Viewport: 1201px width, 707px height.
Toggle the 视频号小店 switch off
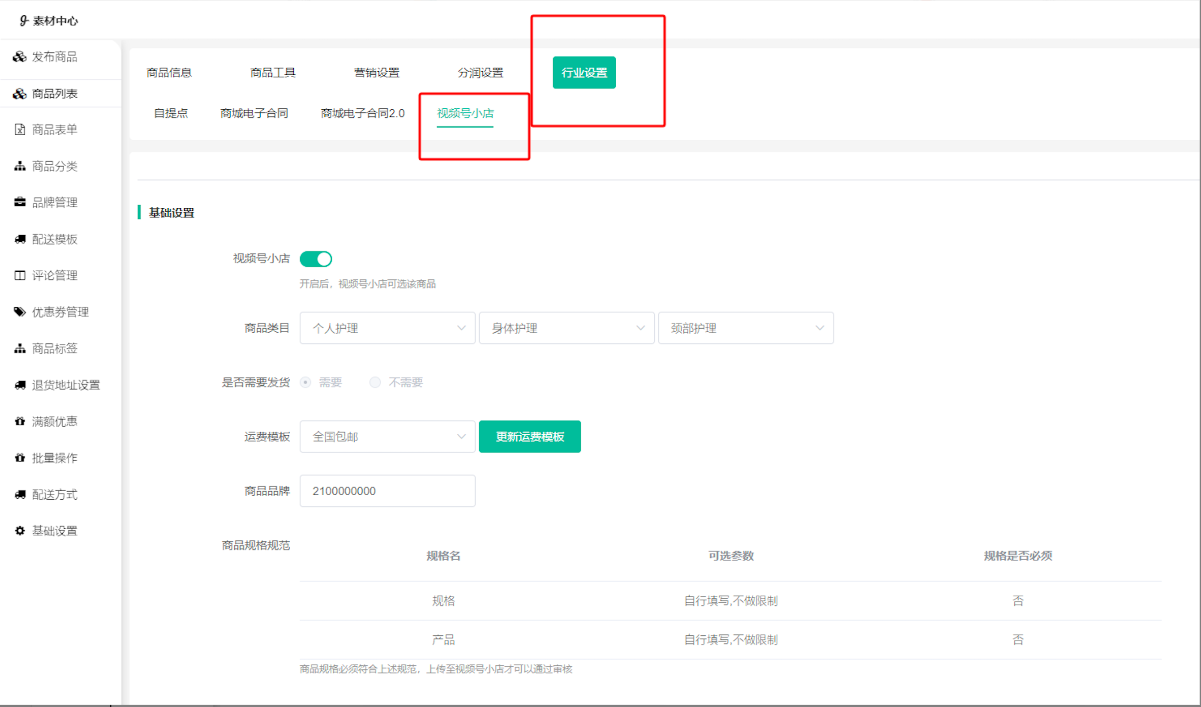point(316,259)
